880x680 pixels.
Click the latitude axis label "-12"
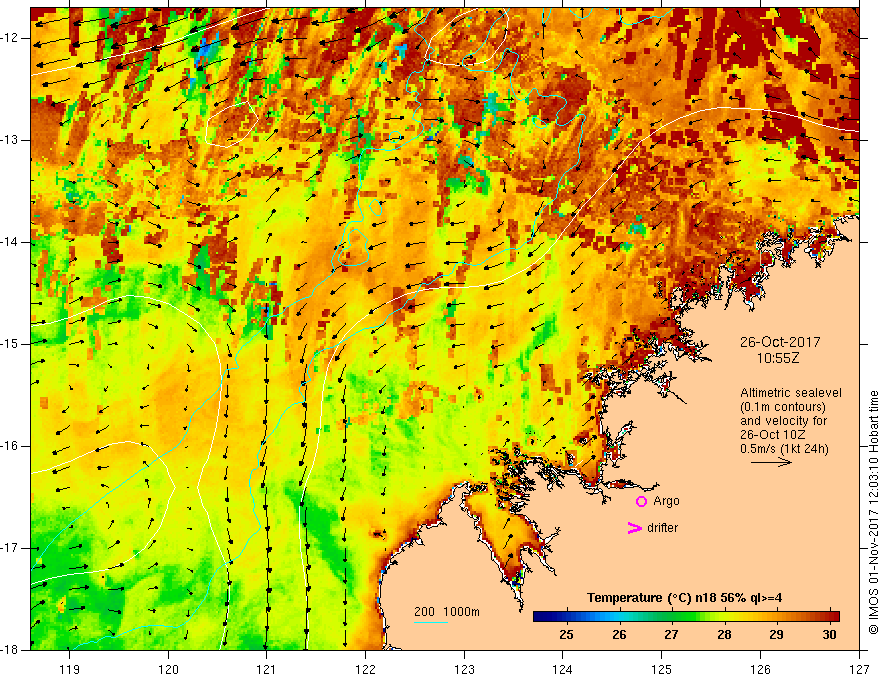click(x=10, y=38)
